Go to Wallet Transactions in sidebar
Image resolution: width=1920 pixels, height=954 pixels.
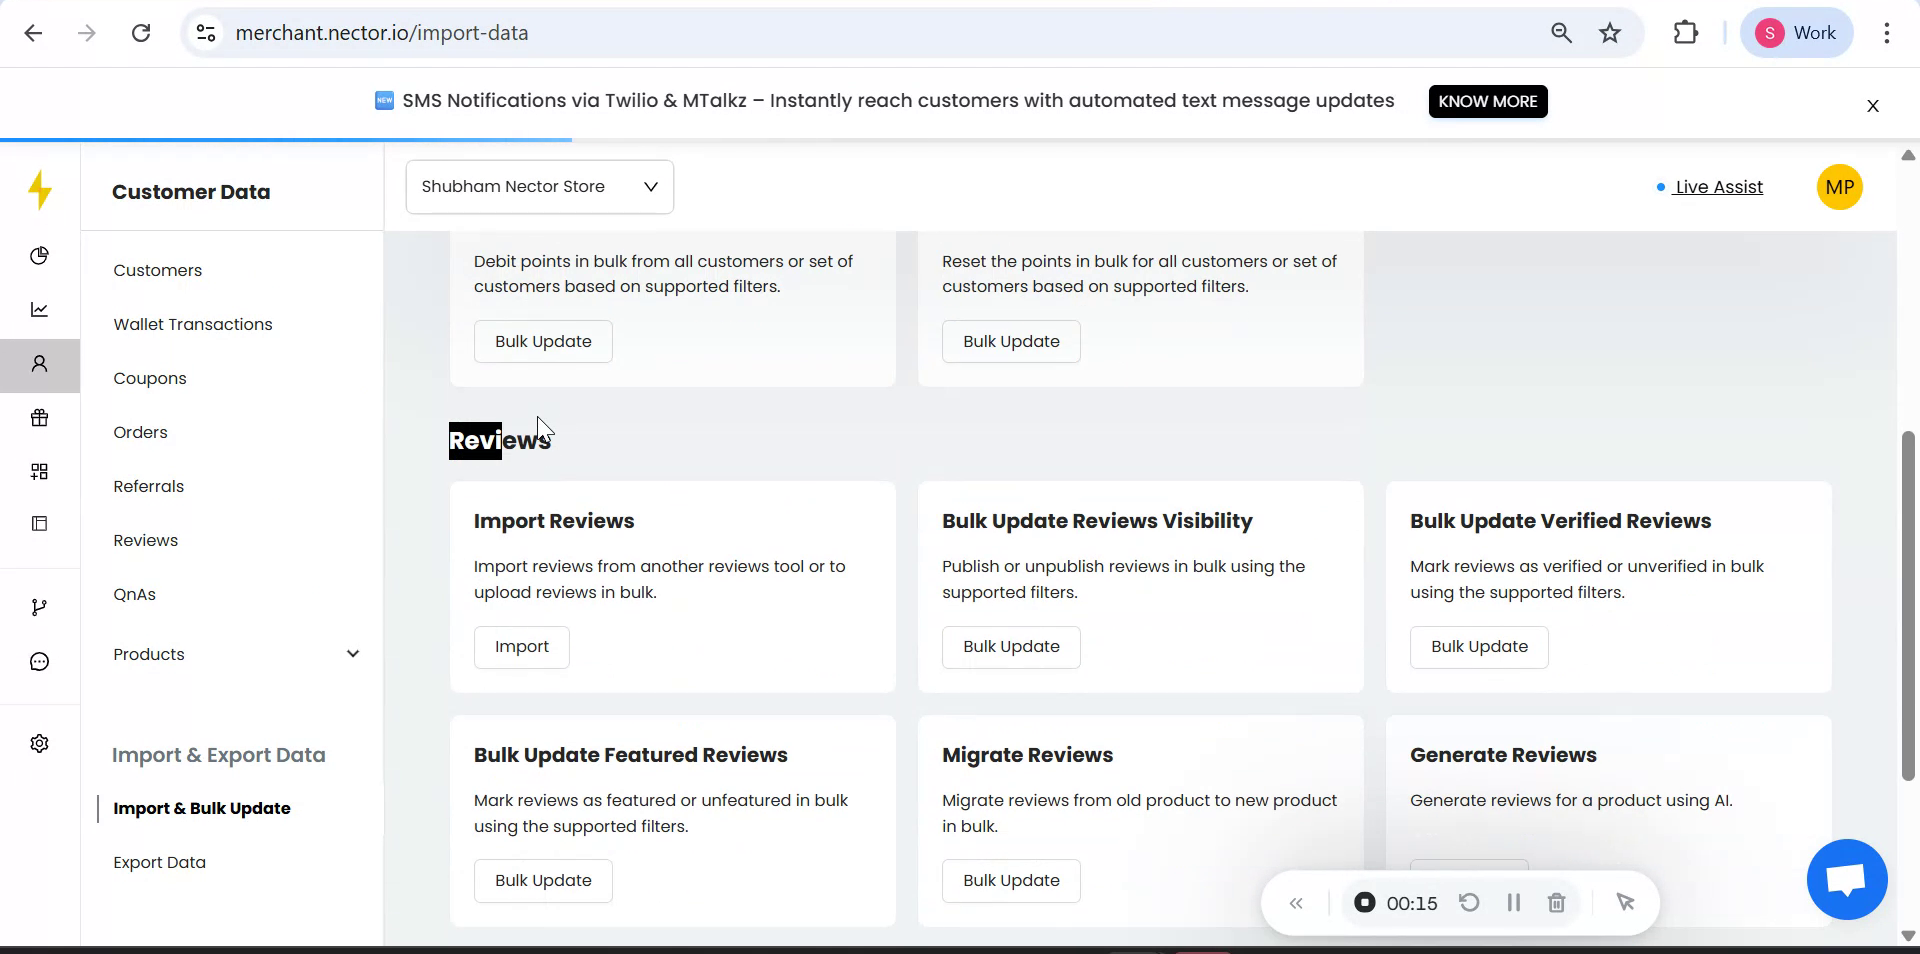pos(193,324)
